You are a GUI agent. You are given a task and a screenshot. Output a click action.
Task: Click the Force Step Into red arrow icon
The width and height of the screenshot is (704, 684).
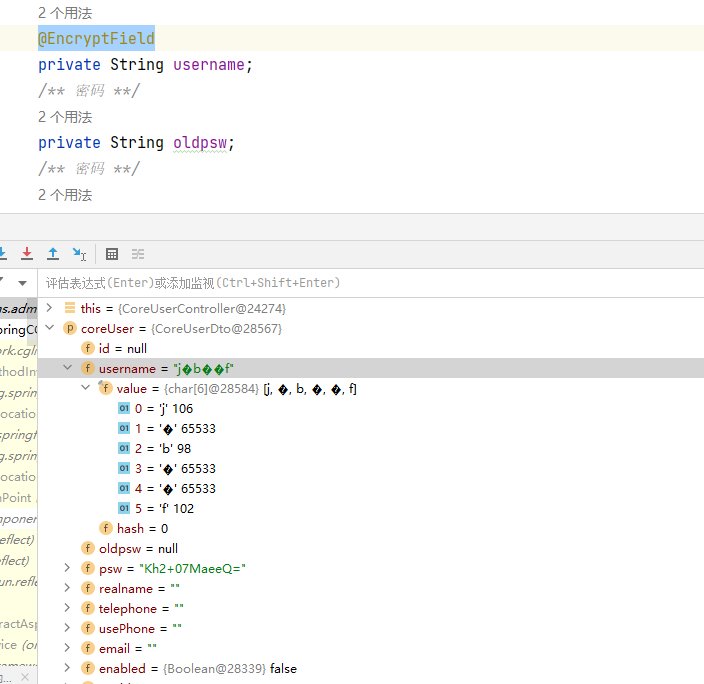tap(27, 254)
